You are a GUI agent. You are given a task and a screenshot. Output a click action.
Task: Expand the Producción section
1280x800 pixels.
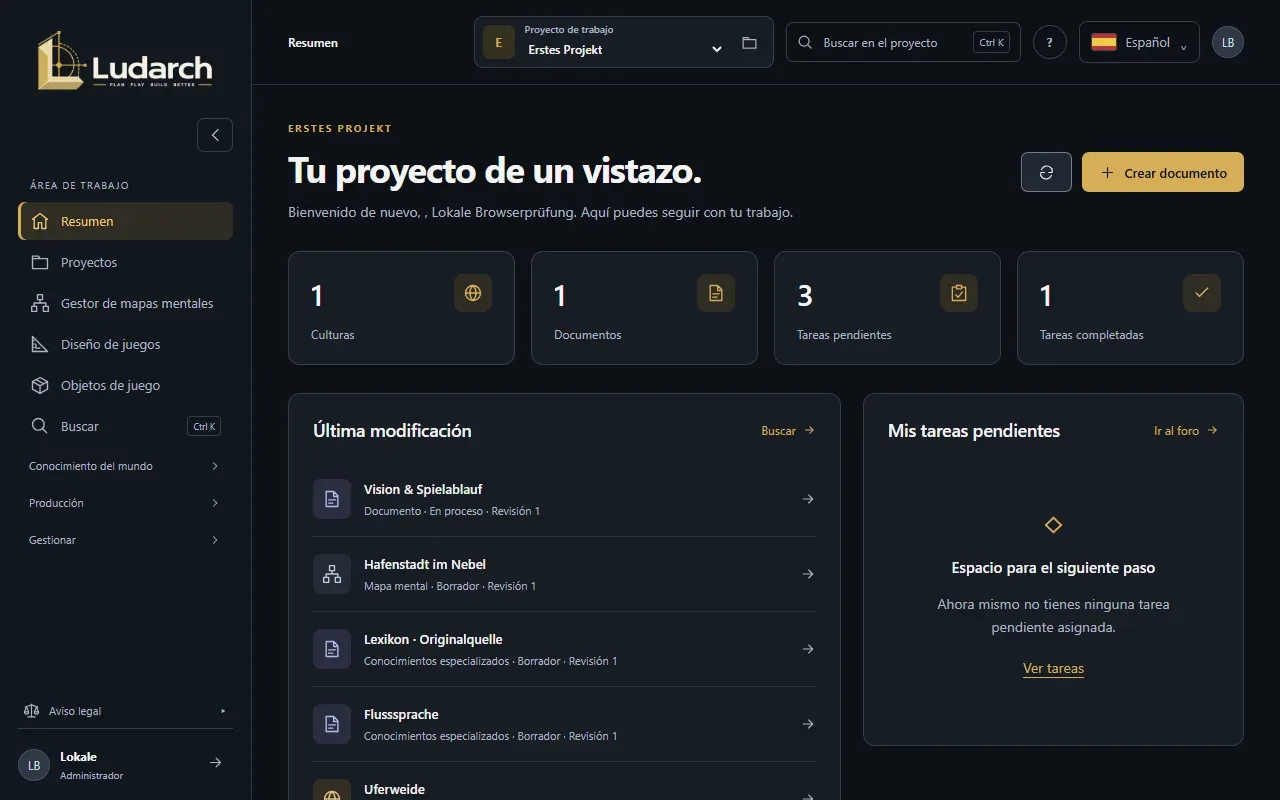coord(125,503)
